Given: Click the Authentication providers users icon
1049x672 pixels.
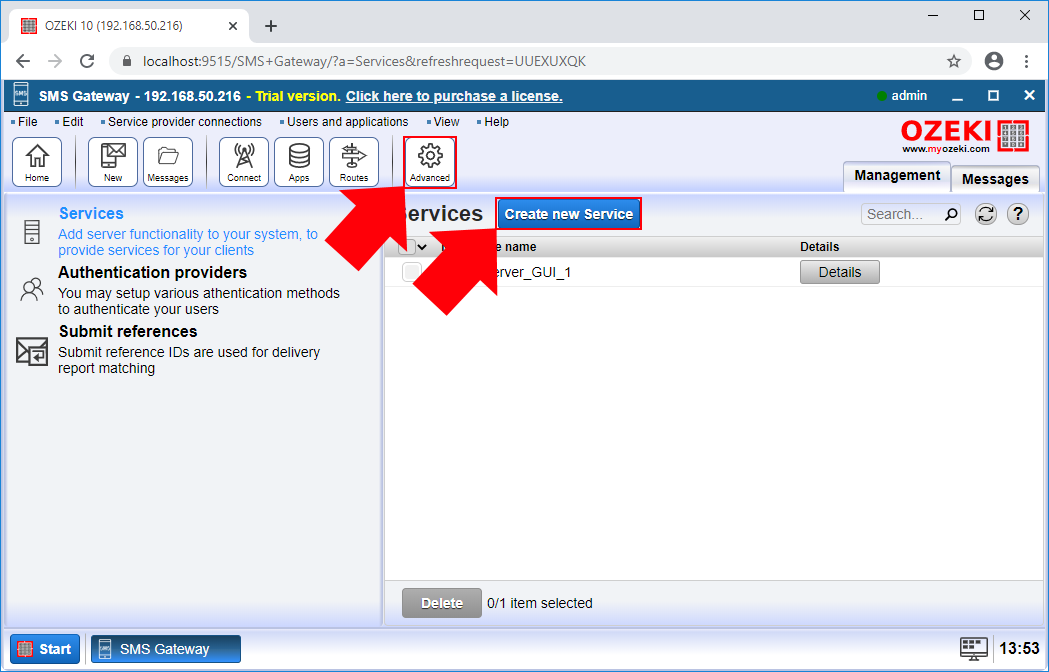Looking at the screenshot, I should 31,290.
